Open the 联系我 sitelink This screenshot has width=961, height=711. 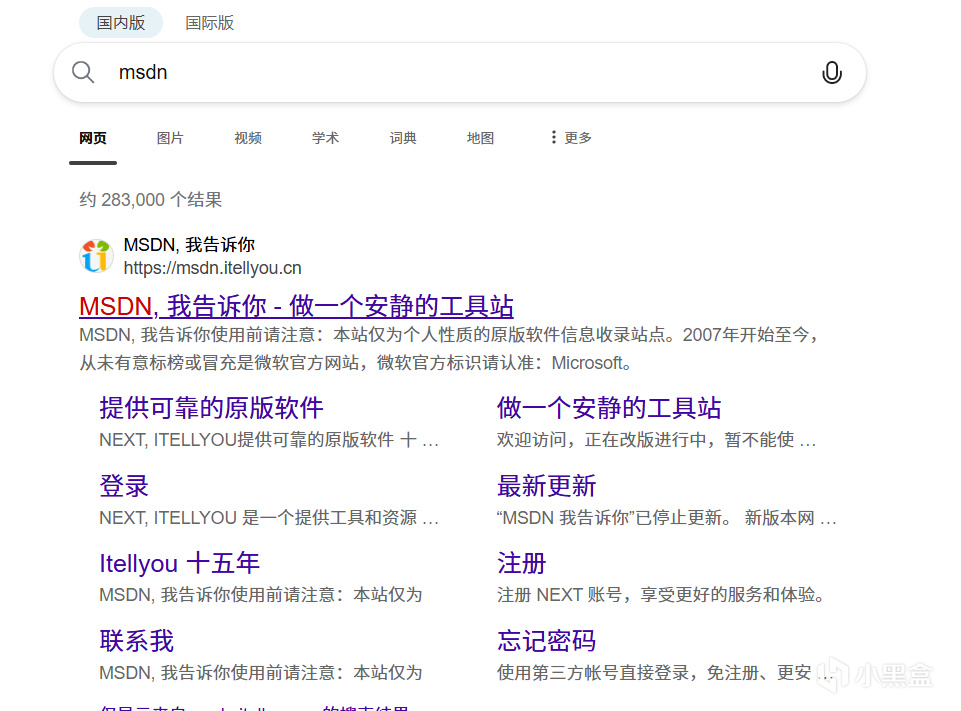pos(137,641)
